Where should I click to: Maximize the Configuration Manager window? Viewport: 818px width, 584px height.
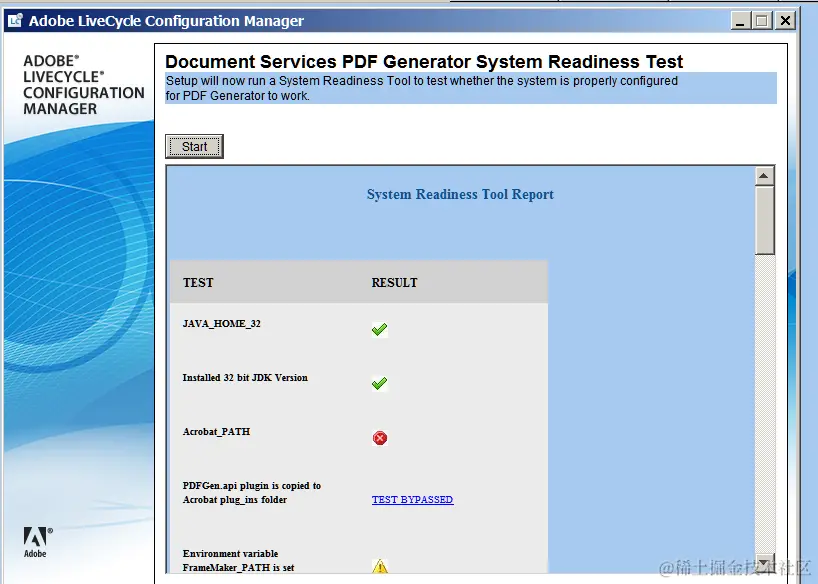tap(762, 21)
